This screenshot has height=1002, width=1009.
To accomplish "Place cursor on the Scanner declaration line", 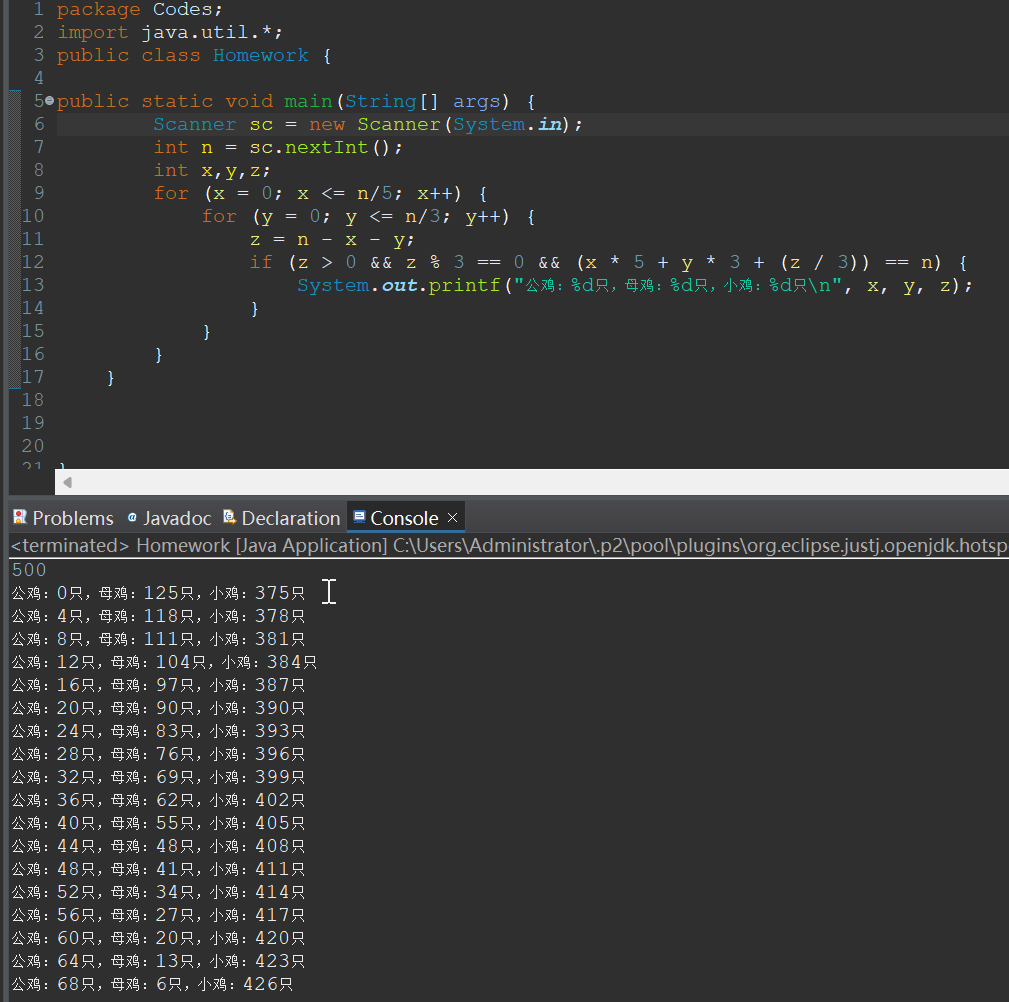I will pos(367,124).
